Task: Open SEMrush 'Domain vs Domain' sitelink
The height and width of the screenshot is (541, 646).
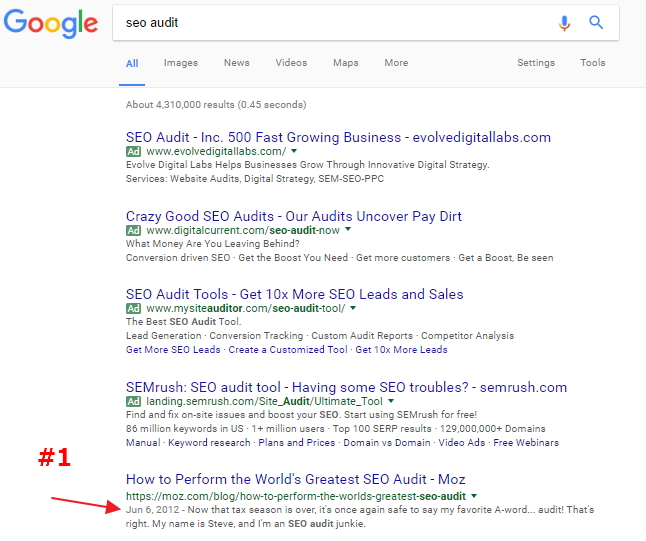Action: 387,443
